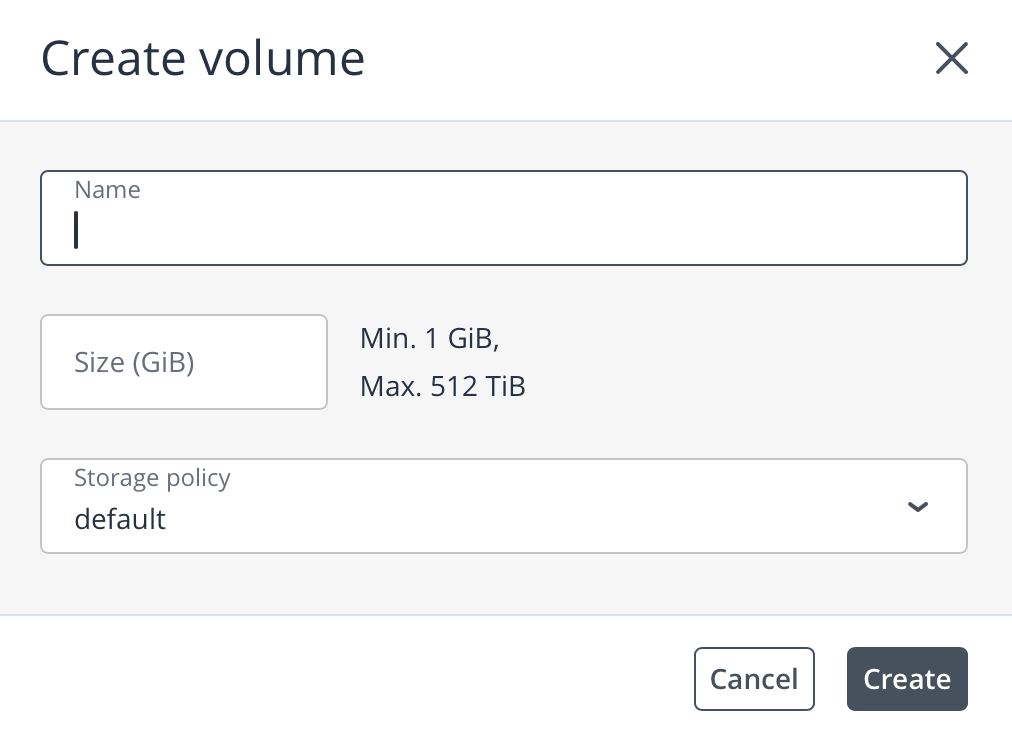The image size is (1012, 738).
Task: Click the 'Name' field label
Action: coord(107,190)
